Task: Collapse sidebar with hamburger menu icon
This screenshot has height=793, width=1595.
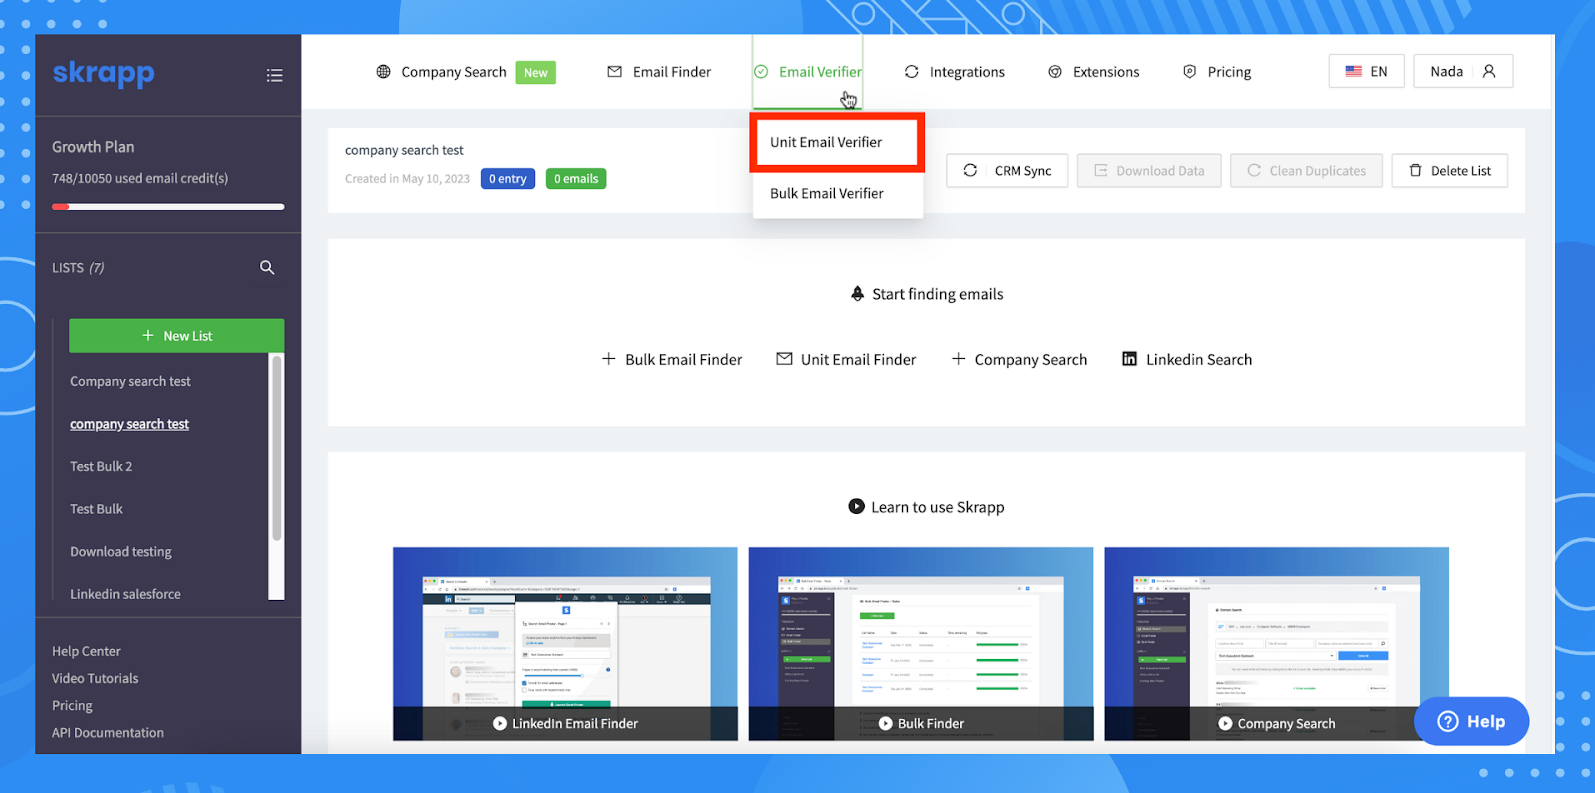Action: [275, 75]
